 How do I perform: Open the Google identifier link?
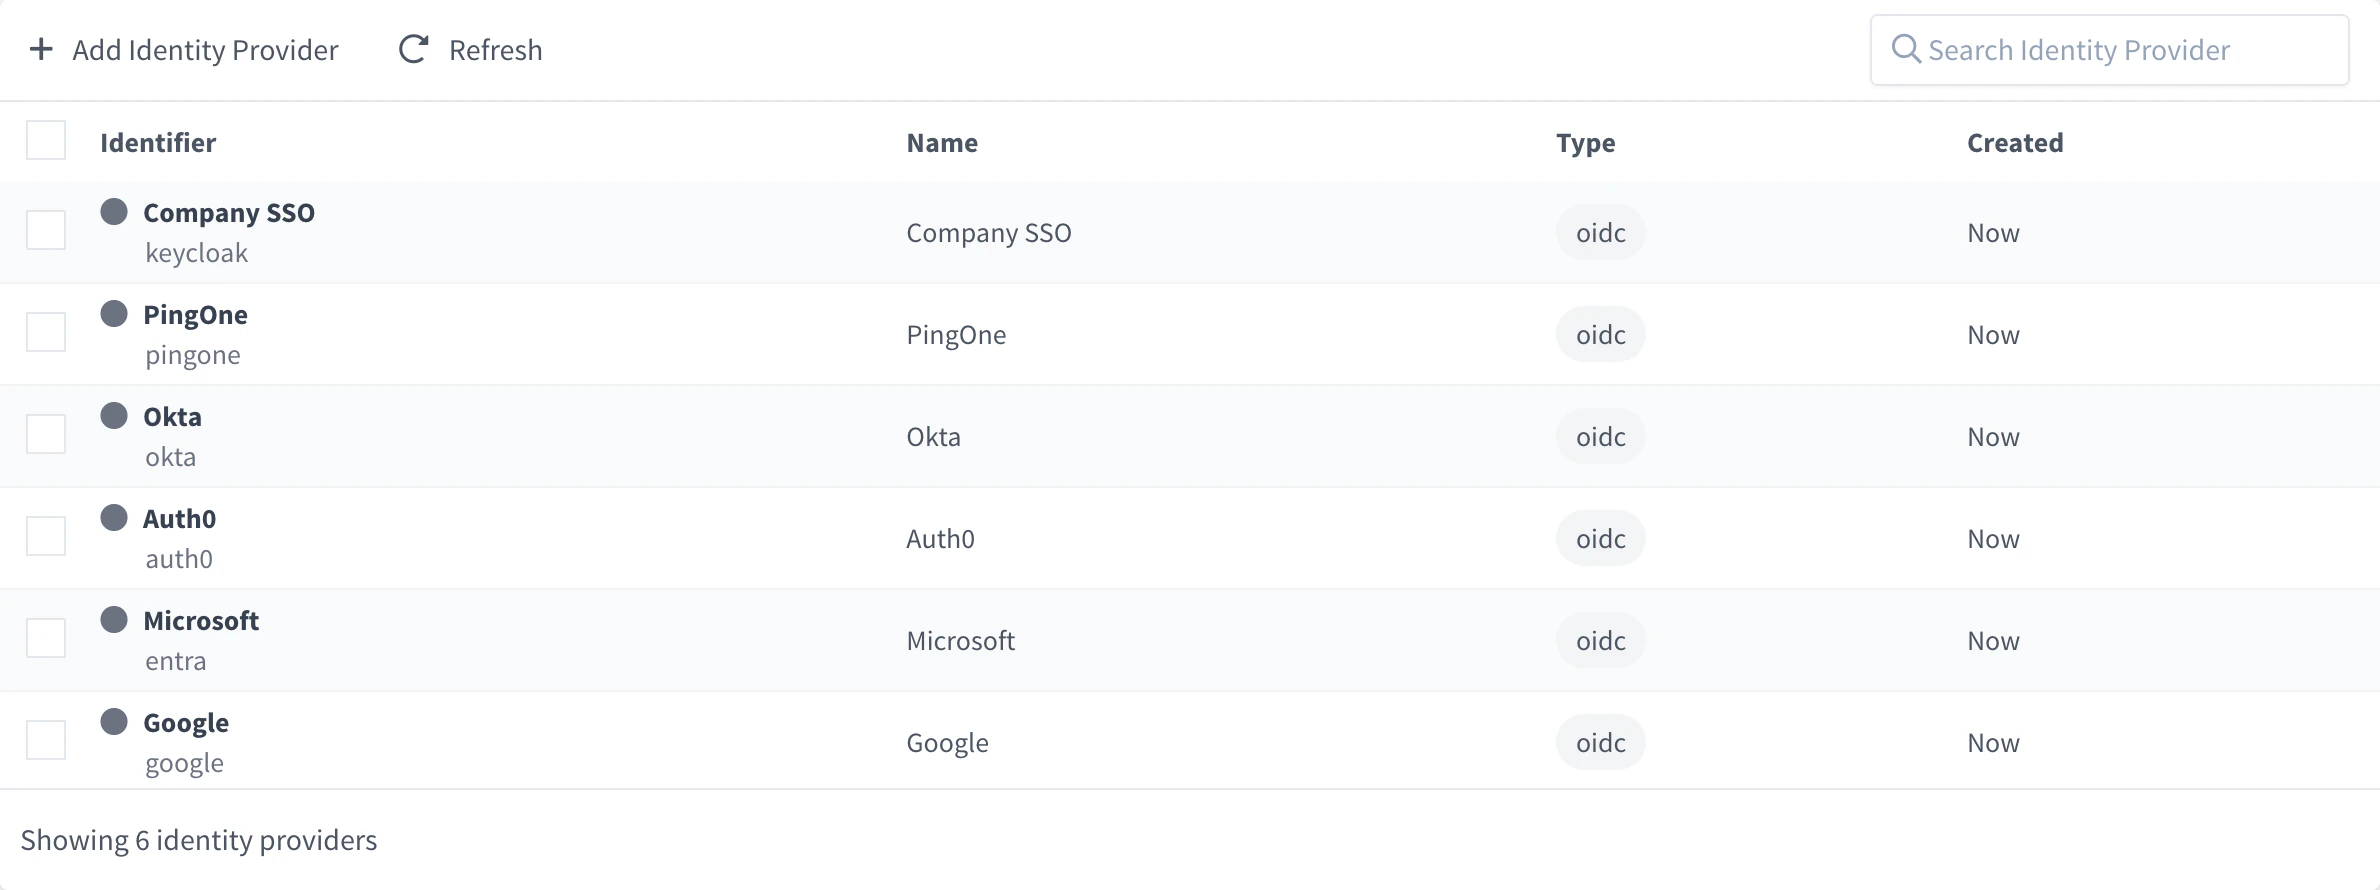[x=186, y=723]
